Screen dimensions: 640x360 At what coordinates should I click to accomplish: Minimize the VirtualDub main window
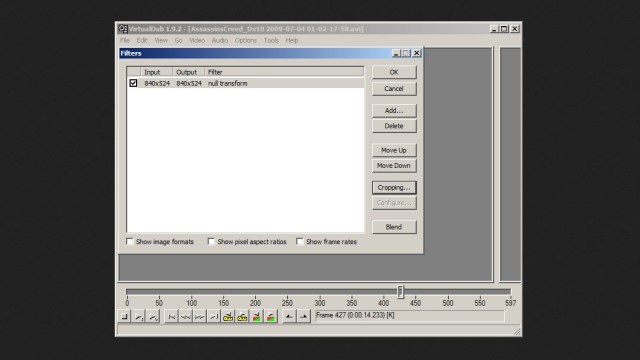tap(494, 29)
